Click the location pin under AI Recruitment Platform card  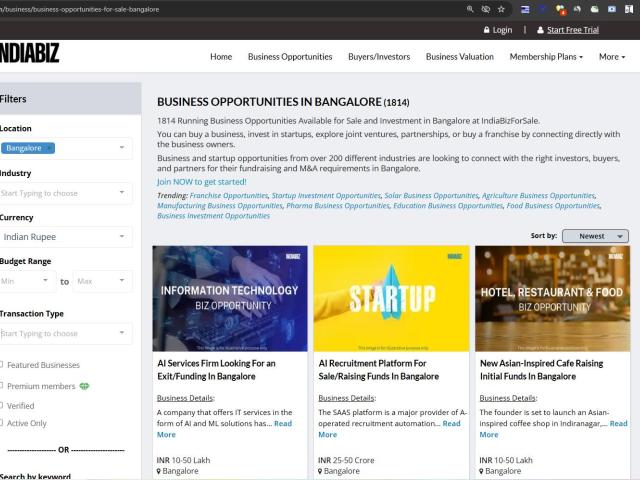320,471
